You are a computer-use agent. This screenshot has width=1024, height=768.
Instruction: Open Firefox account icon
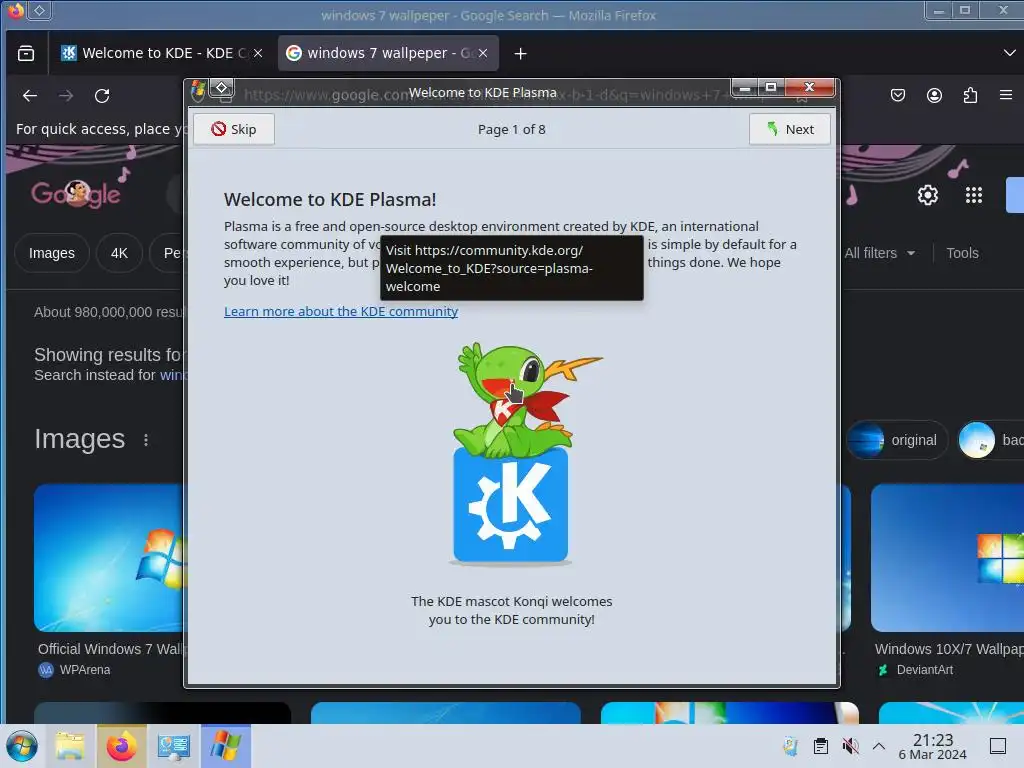coord(935,95)
